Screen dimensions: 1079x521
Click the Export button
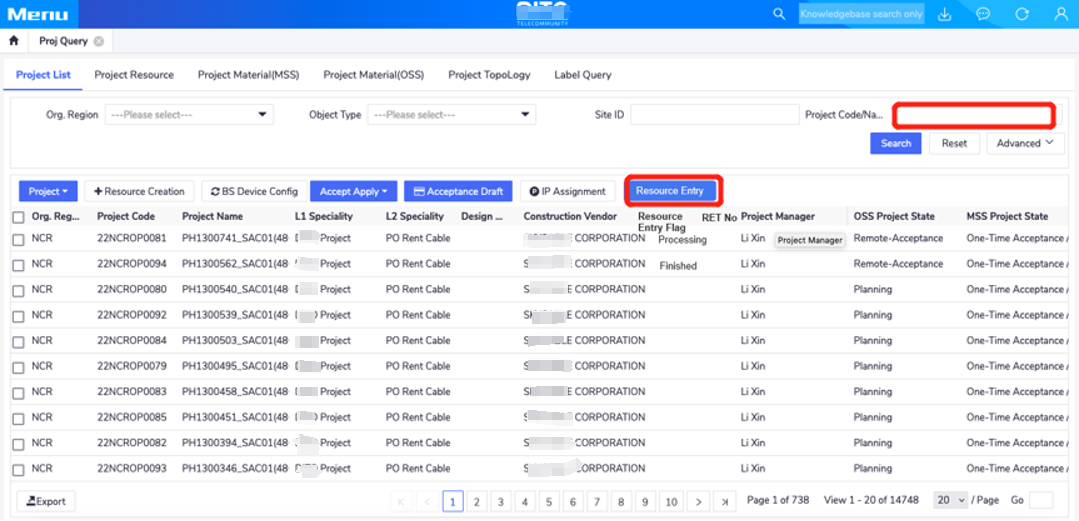point(46,502)
